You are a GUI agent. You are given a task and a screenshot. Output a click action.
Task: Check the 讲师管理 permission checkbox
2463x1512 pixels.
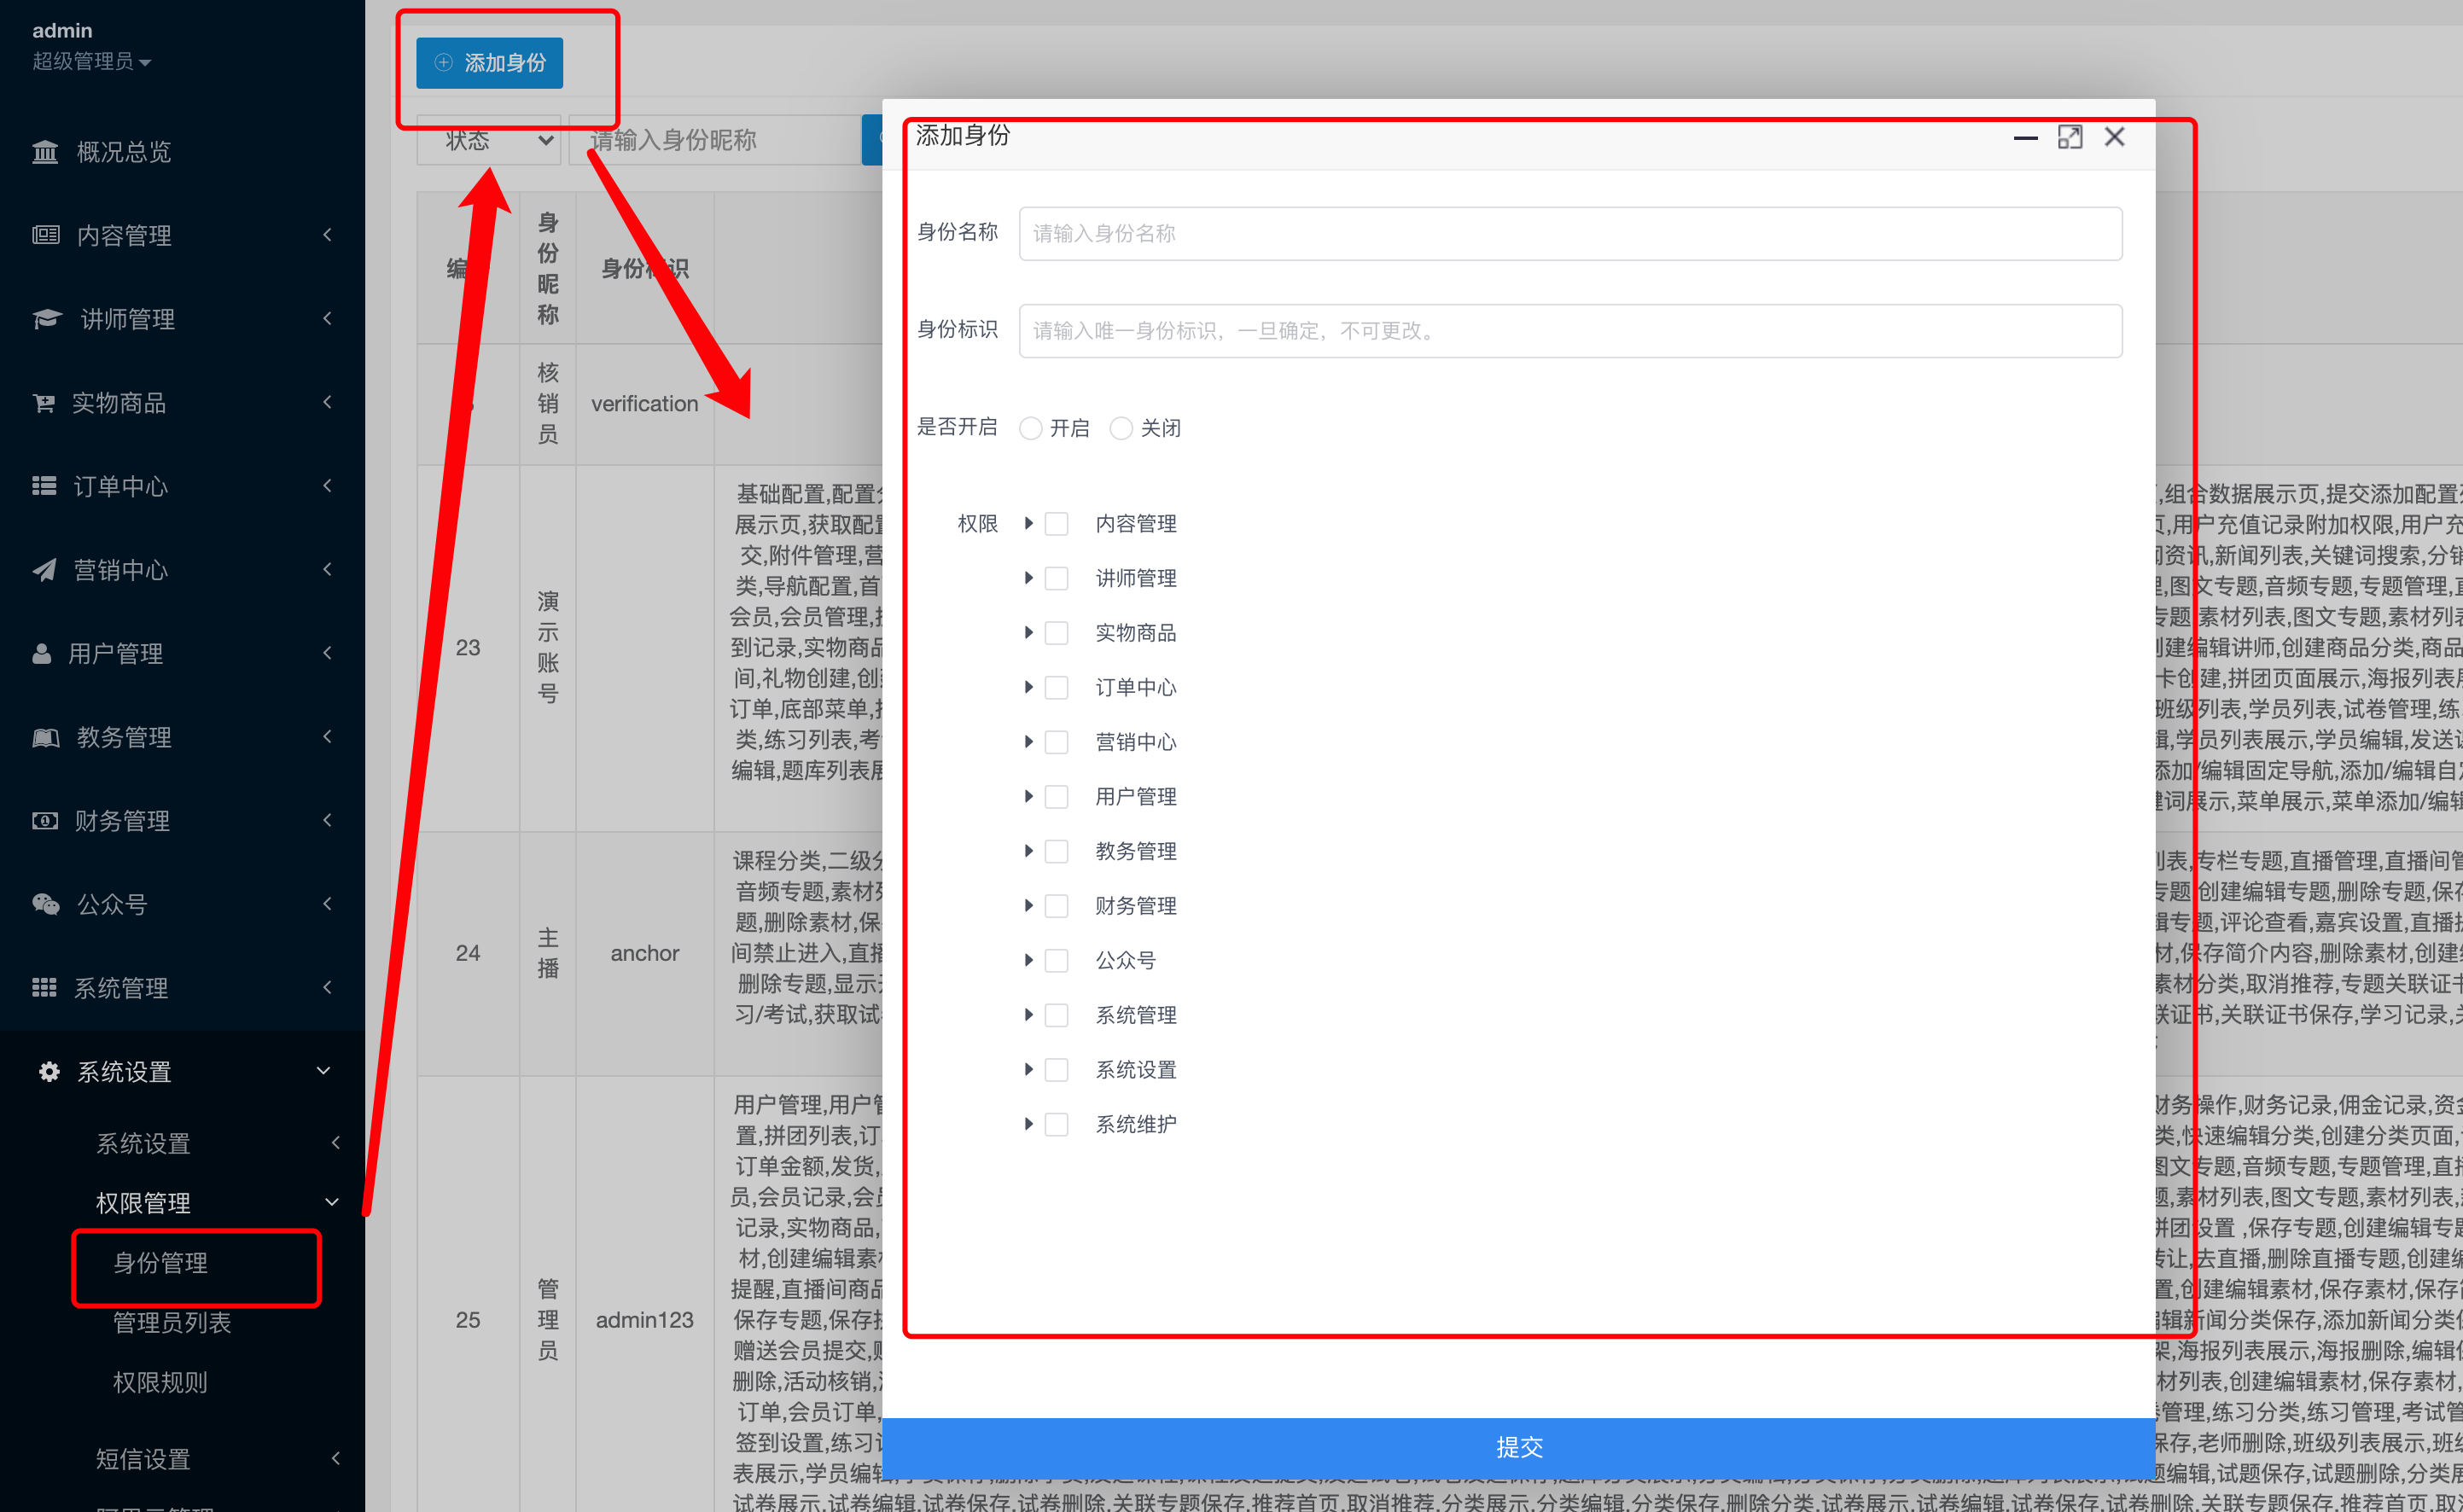(1056, 579)
